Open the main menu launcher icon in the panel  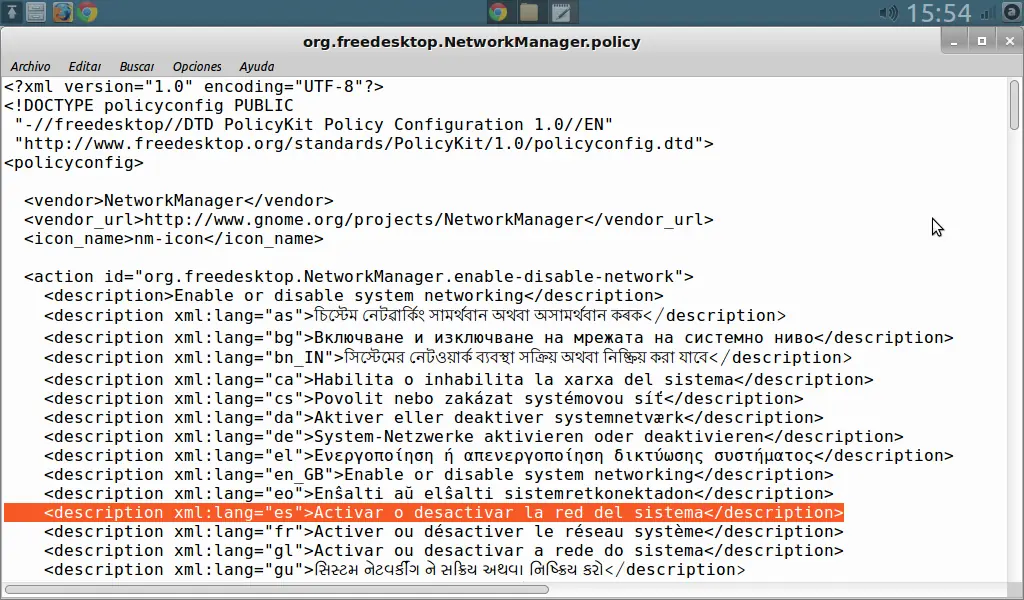(12, 12)
